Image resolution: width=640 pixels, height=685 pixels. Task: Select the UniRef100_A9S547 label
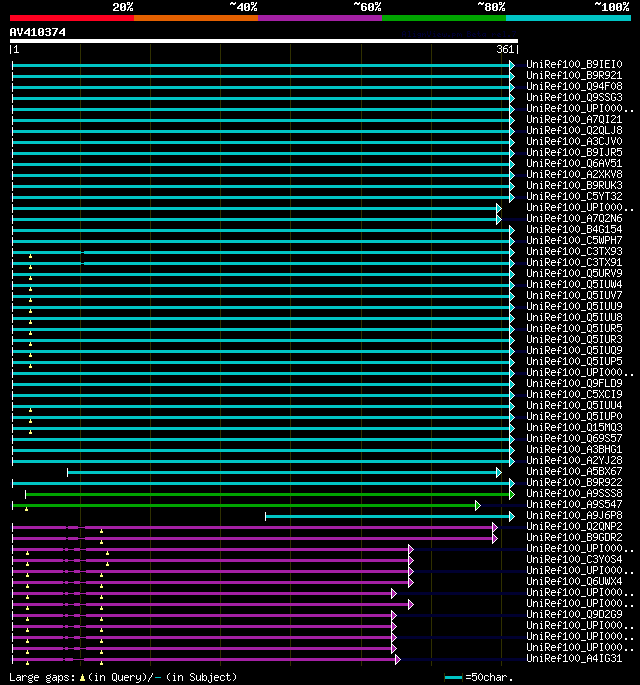click(x=574, y=504)
